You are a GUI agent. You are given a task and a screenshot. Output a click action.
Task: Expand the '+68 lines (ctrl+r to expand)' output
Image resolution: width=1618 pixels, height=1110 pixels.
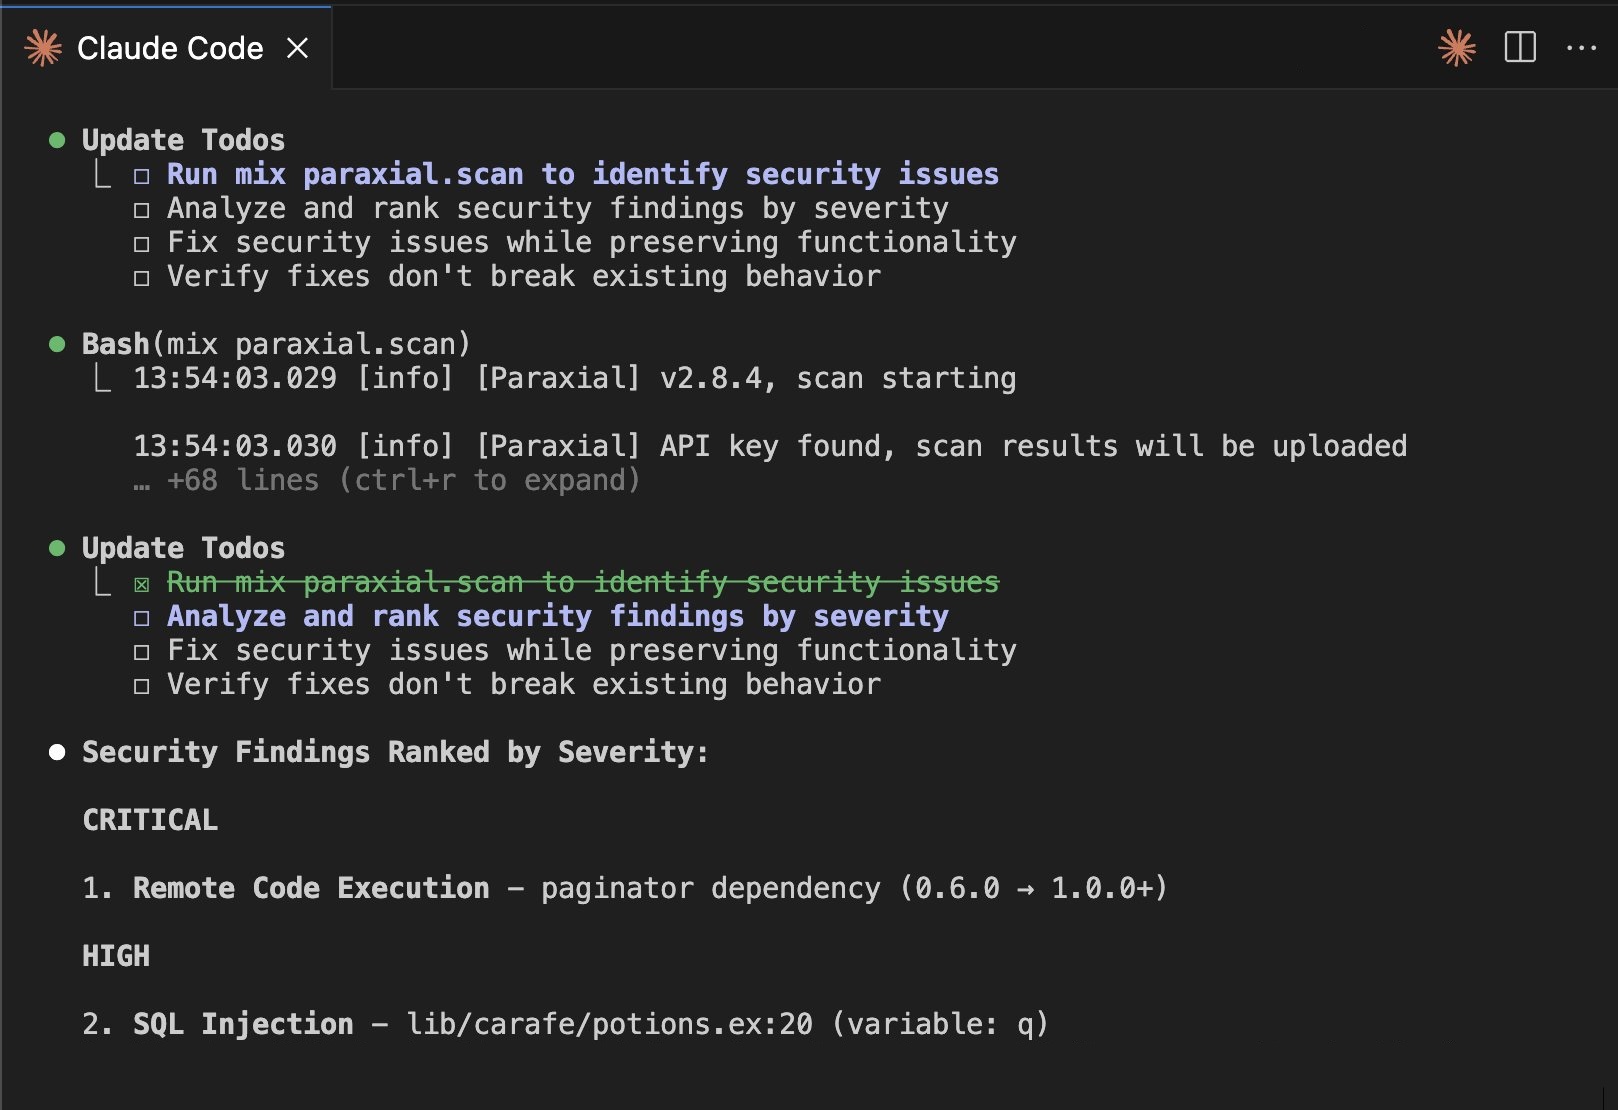tap(386, 480)
